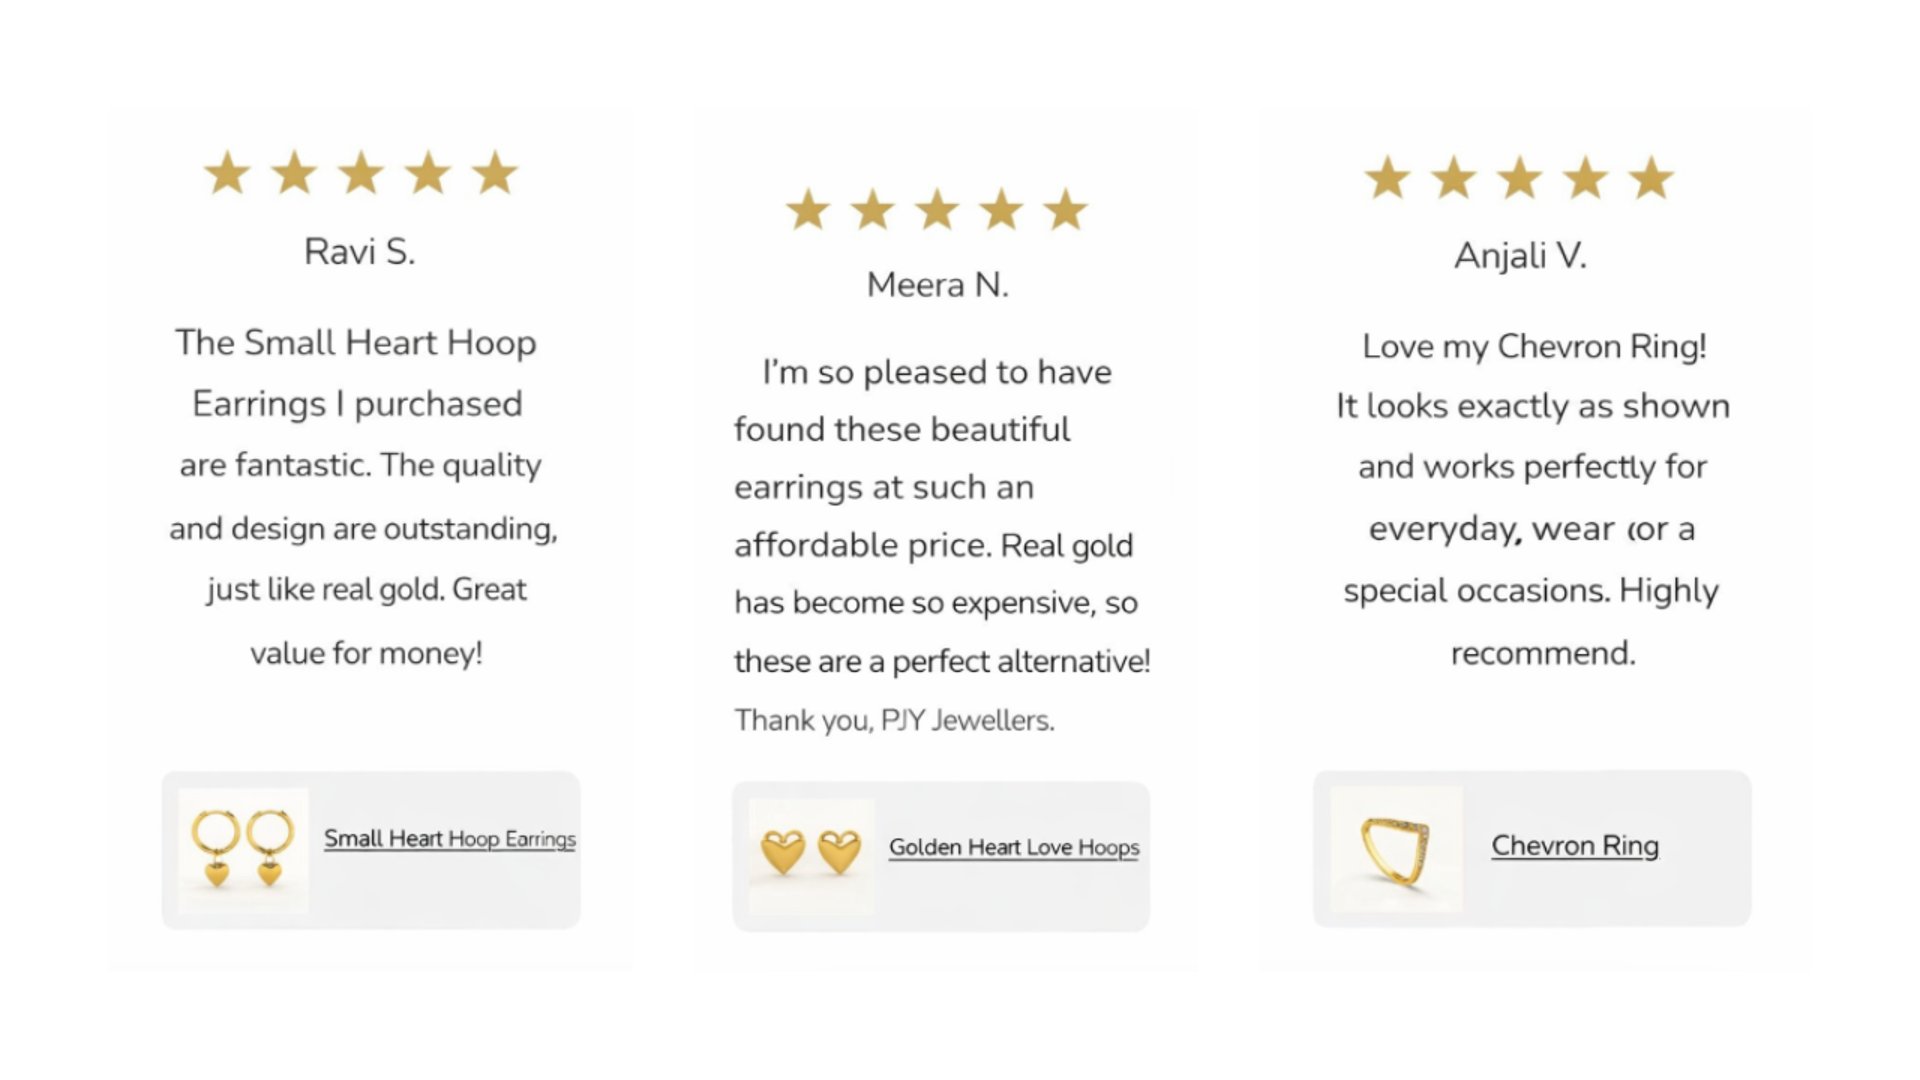Click the third star in Meera N. review
Image resolution: width=1920 pixels, height=1080 pixels.
[937, 211]
